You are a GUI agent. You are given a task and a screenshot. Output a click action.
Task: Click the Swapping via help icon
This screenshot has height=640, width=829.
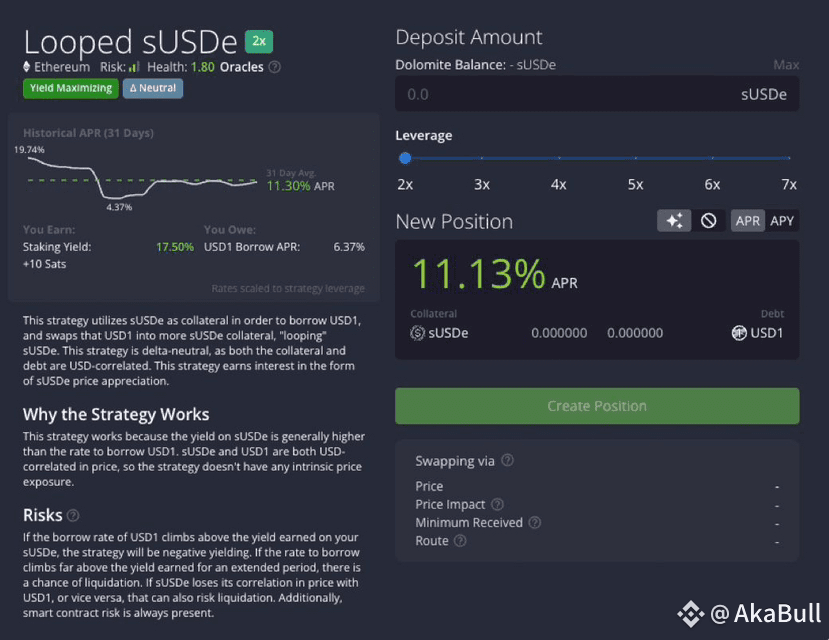(507, 460)
